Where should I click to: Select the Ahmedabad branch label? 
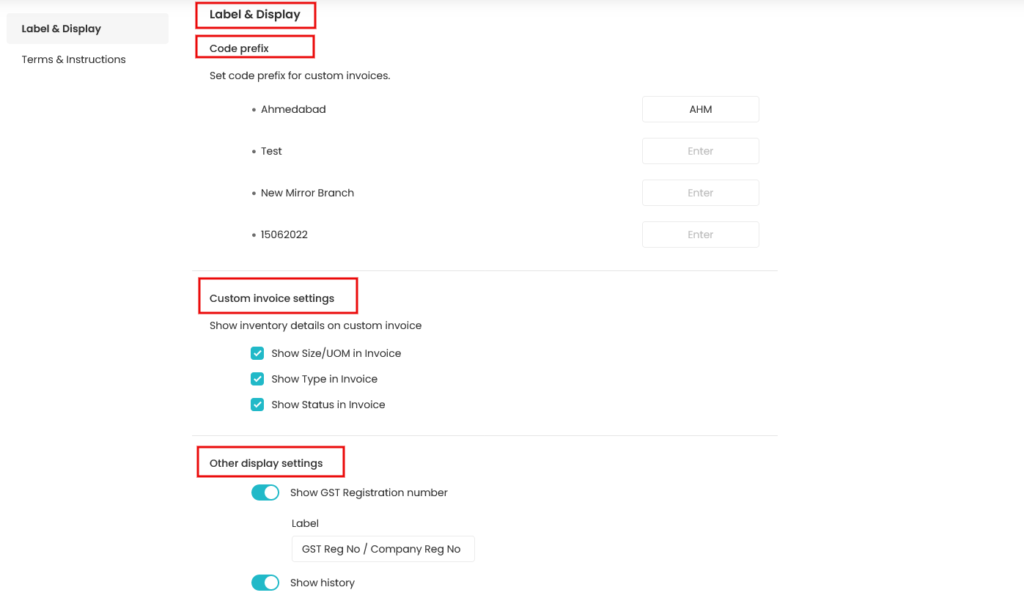[x=294, y=109]
